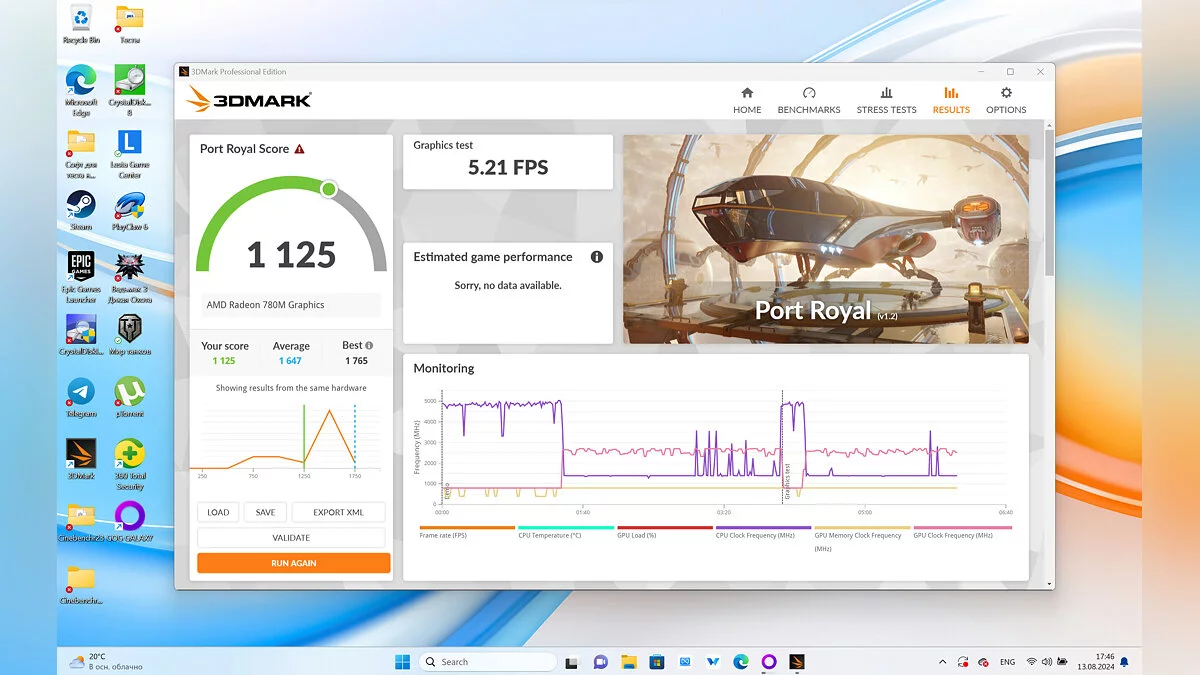Click the Port Royal preview image
Image resolution: width=1200 pixels, height=675 pixels.
click(x=825, y=239)
